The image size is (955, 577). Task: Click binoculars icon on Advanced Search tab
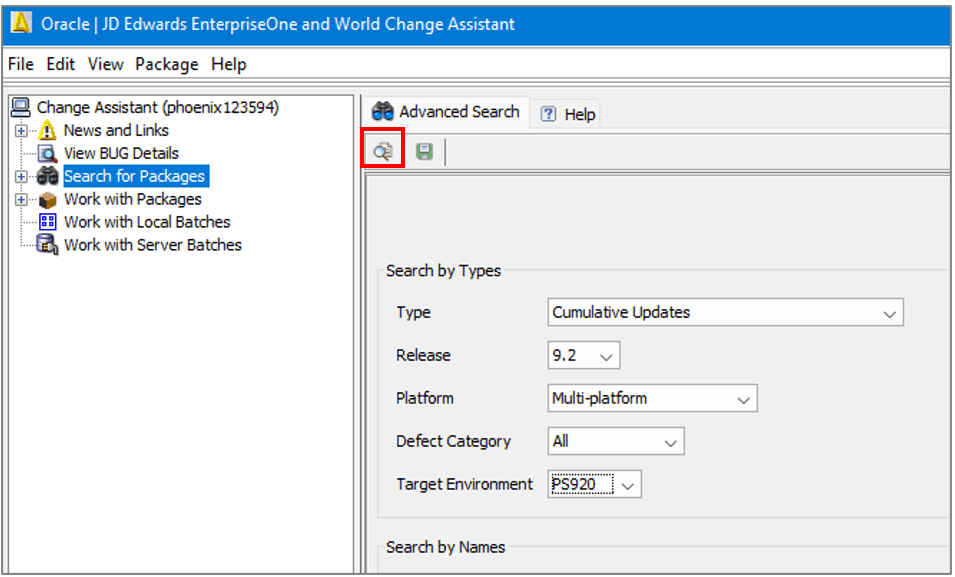click(x=383, y=112)
